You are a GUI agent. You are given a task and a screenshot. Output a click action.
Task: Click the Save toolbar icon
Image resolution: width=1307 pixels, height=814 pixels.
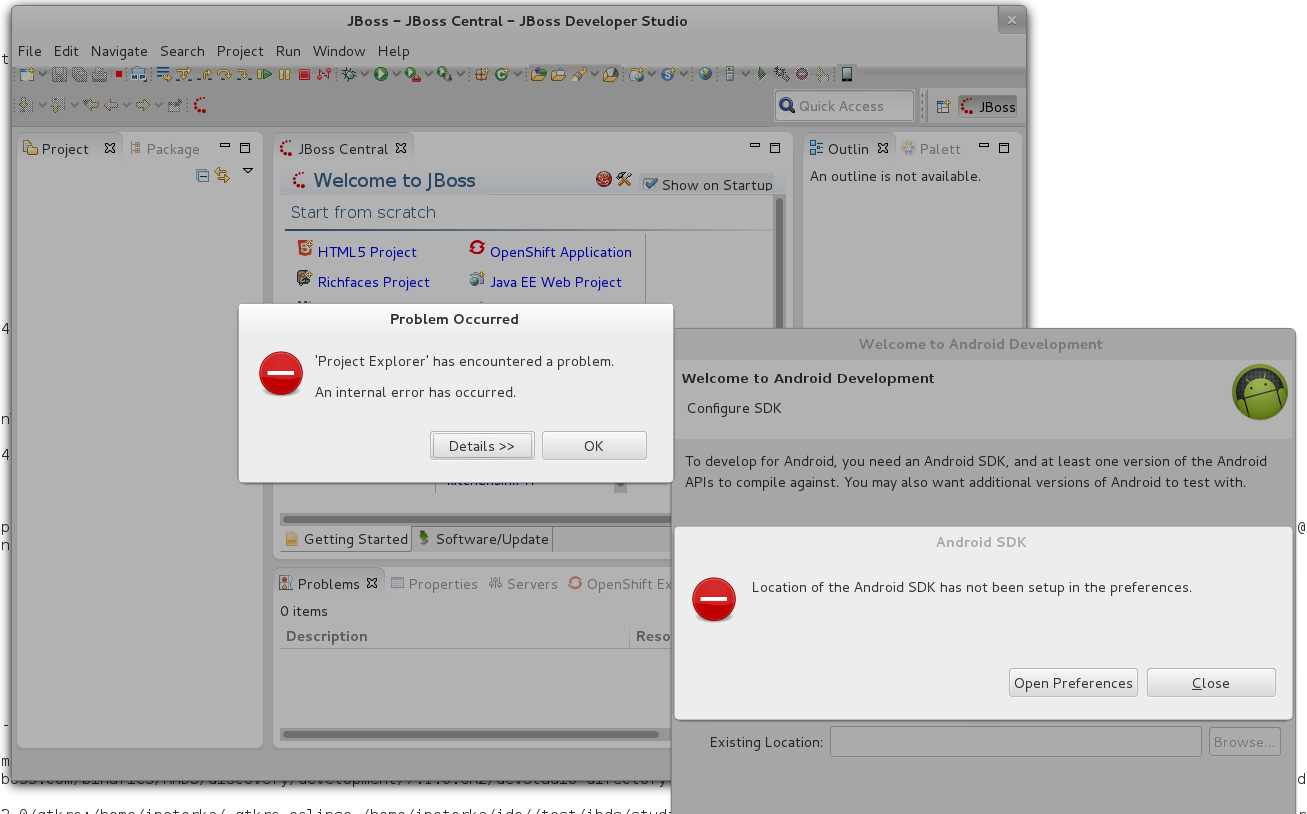[60, 74]
